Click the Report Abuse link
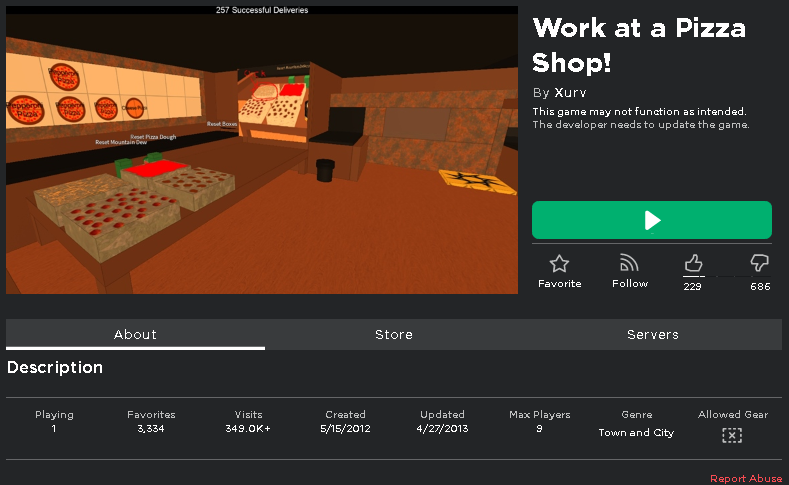This screenshot has height=485, width=789. pyautogui.click(x=746, y=478)
